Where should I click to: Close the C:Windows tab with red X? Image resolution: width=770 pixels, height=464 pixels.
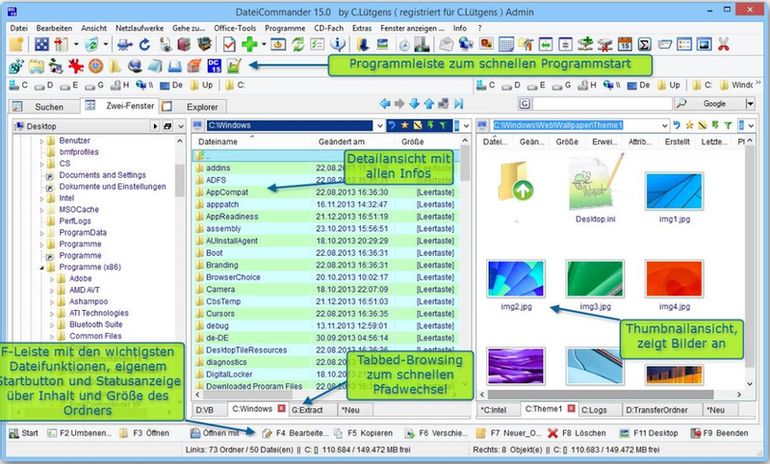point(281,409)
